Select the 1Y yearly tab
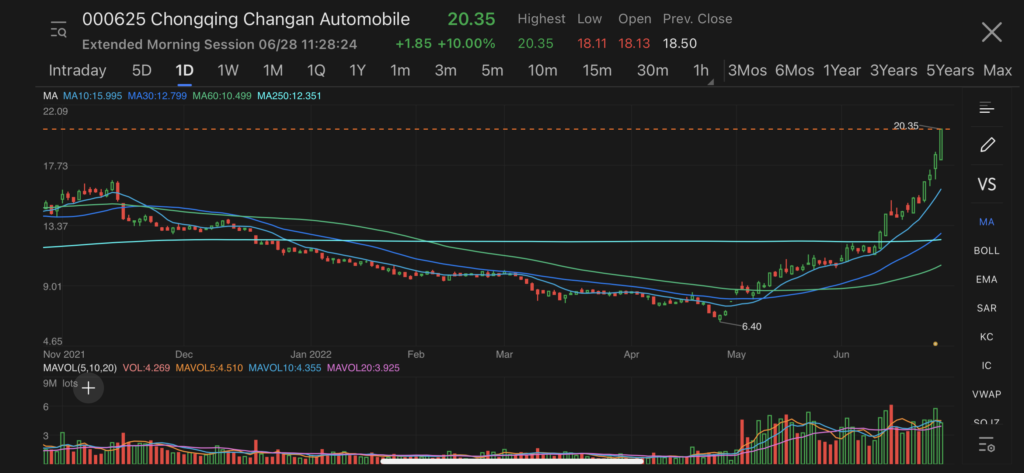The height and width of the screenshot is (473, 1024). pyautogui.click(x=357, y=71)
